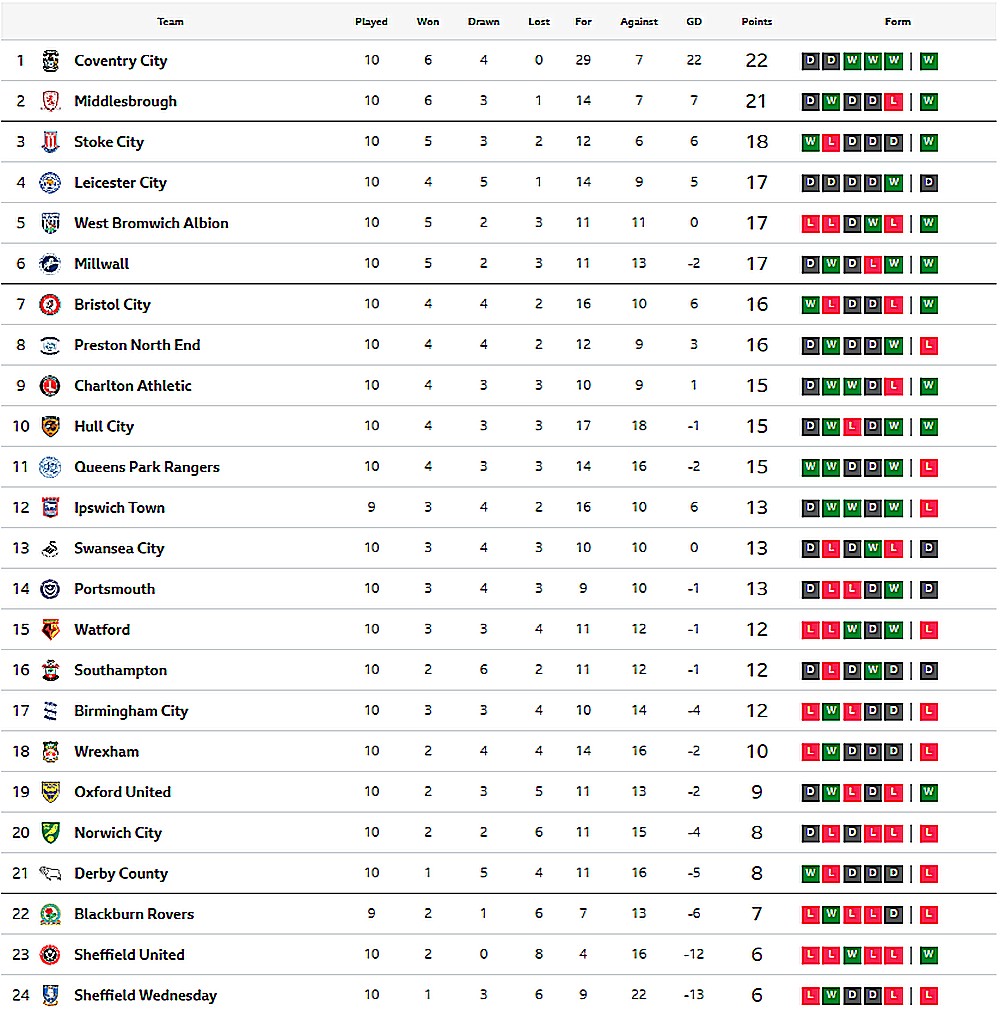Click the Sheffield United crest icon

point(50,955)
